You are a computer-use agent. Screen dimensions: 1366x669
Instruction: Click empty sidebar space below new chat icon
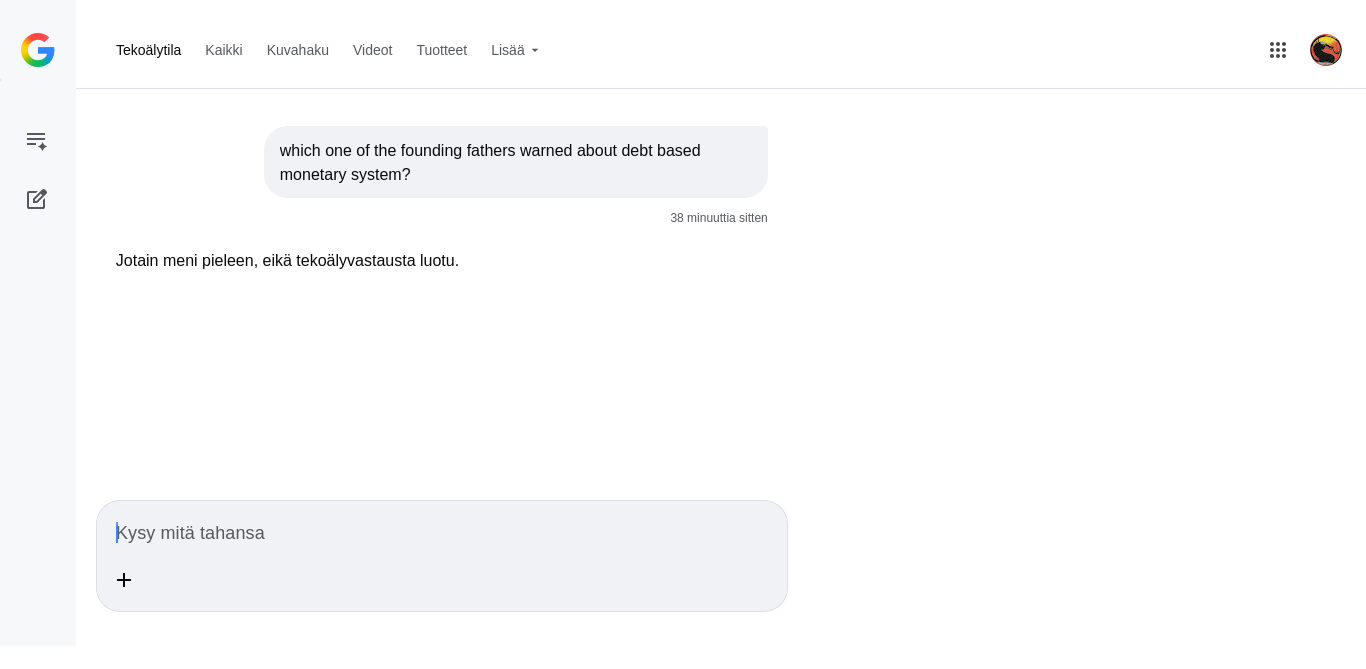point(37,400)
